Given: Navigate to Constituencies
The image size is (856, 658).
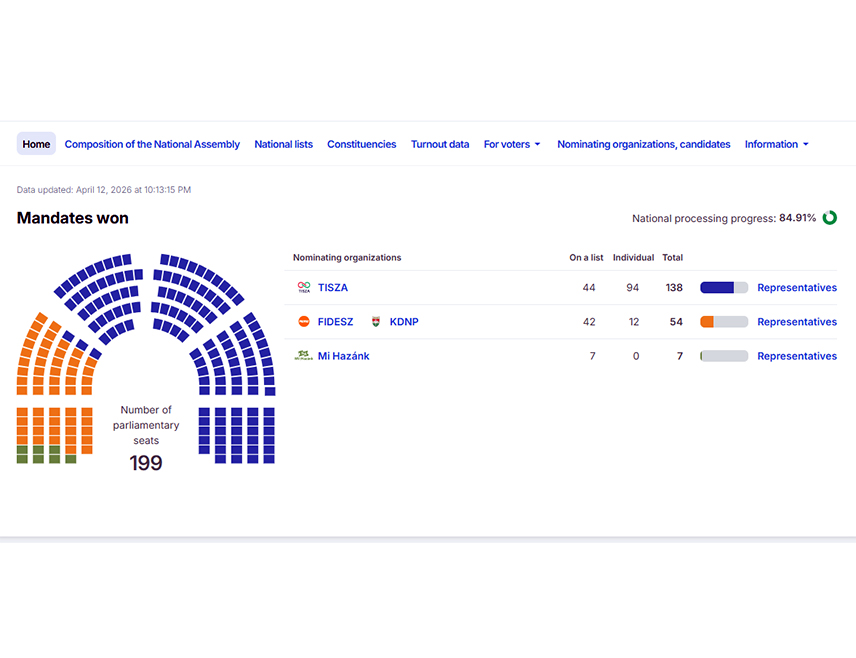Looking at the screenshot, I should (x=361, y=144).
